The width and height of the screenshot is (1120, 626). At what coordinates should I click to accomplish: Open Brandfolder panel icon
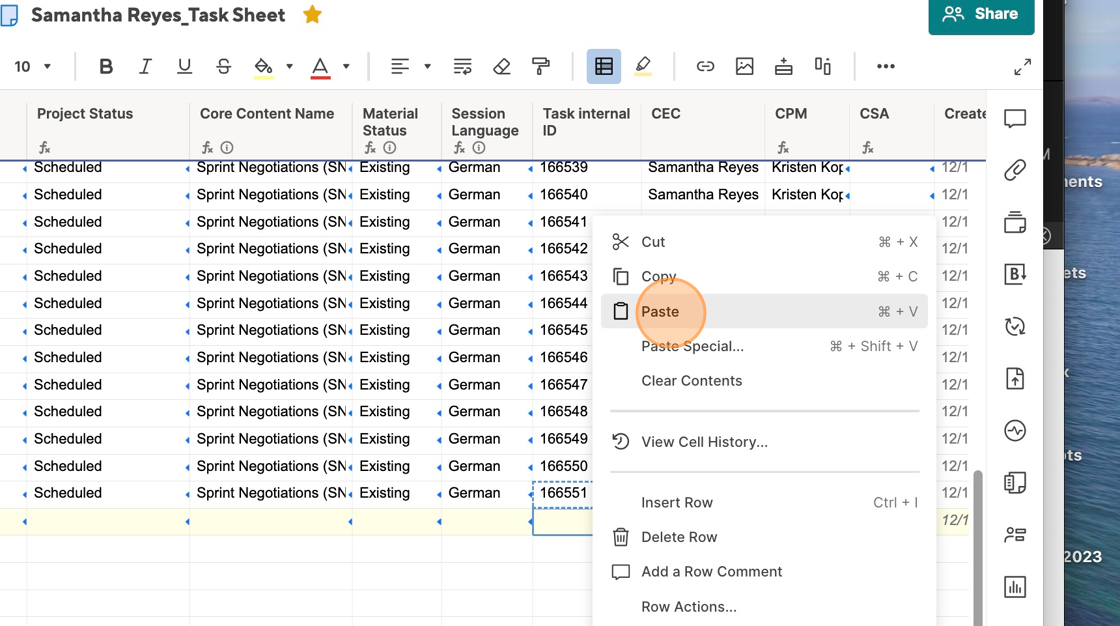[1015, 274]
